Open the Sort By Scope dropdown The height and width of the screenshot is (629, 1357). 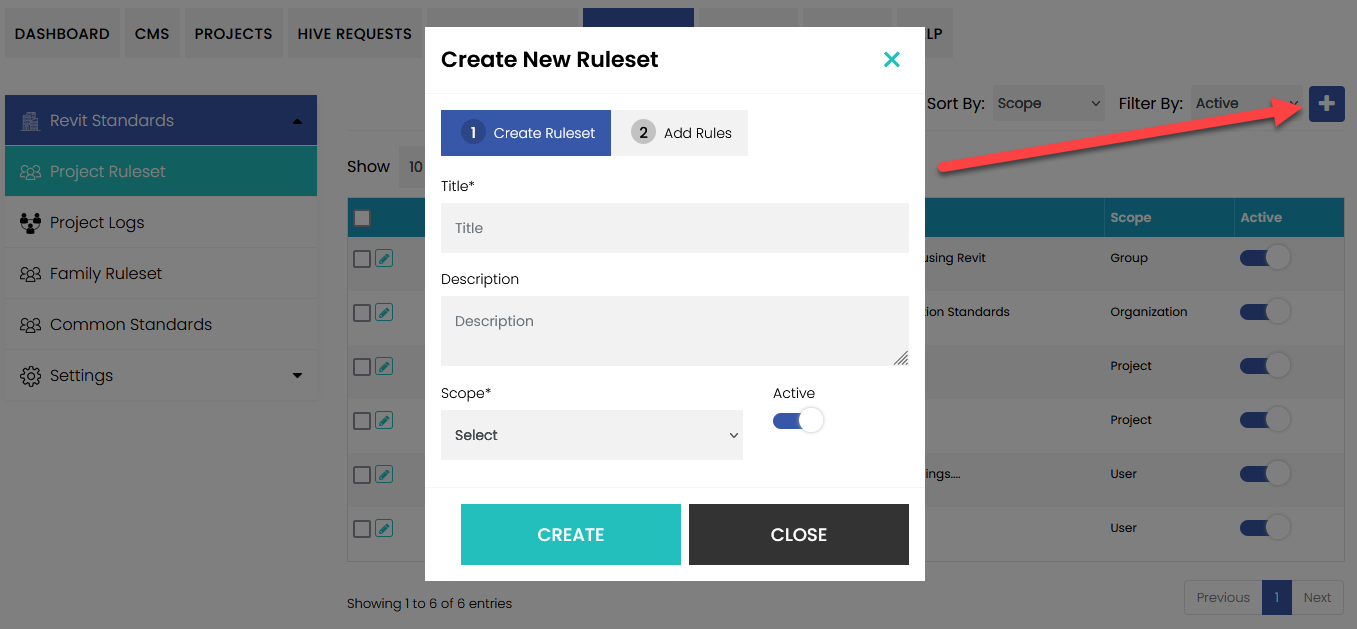point(1048,102)
